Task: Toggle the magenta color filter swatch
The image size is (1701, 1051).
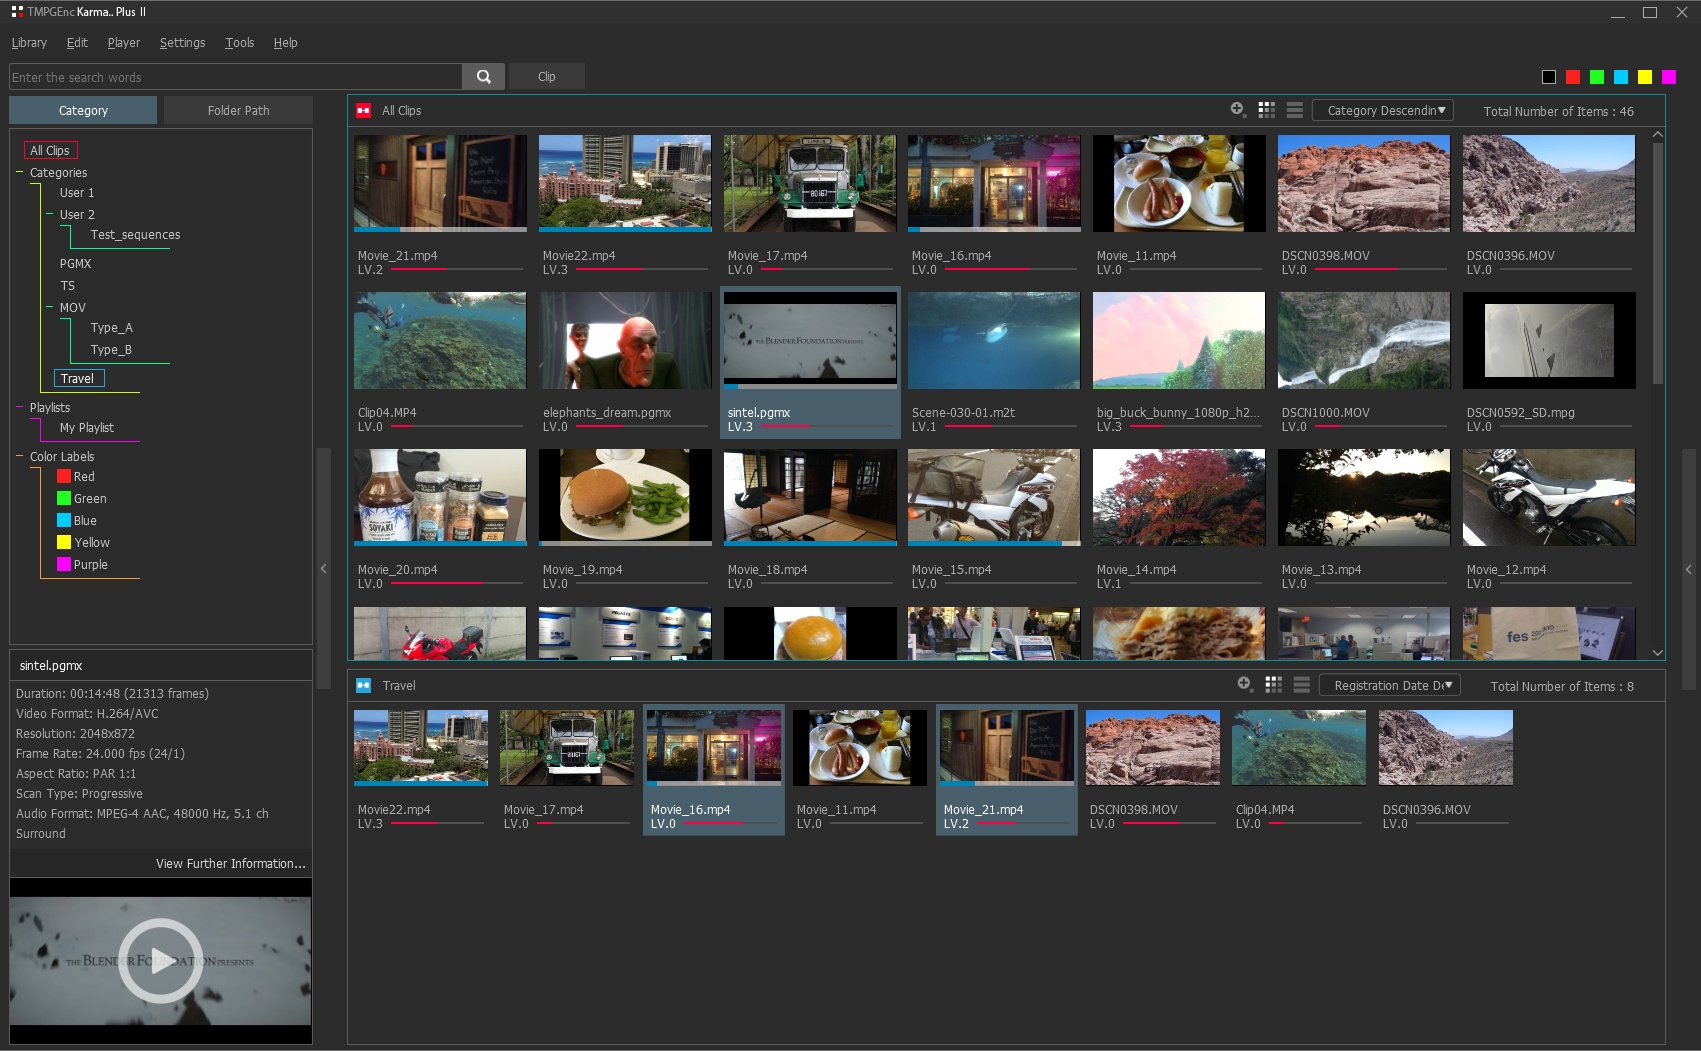Action: coord(1669,77)
